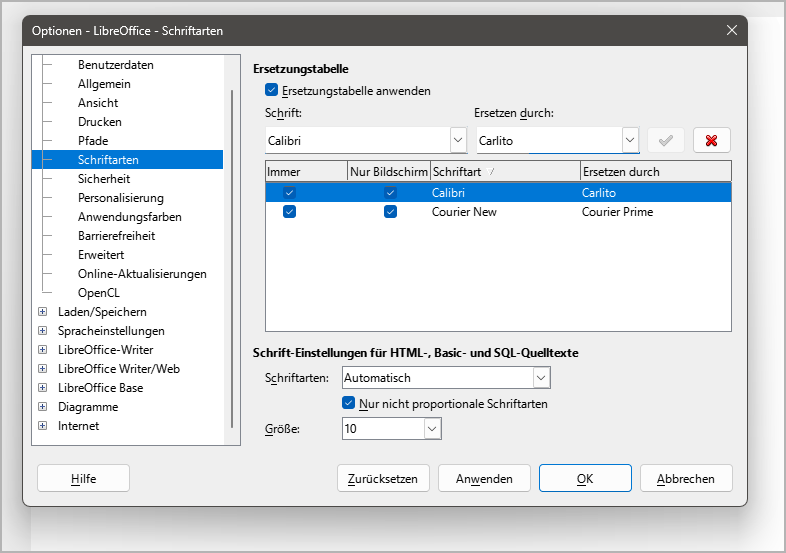Select Allgemein in options tree

coord(104,84)
